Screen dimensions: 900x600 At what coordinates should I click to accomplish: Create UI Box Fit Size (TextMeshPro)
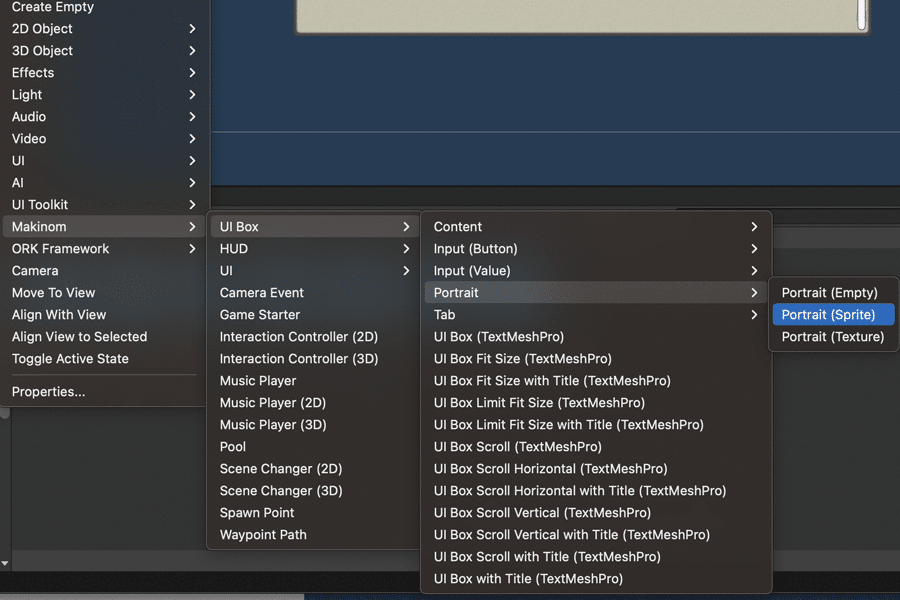click(x=596, y=359)
